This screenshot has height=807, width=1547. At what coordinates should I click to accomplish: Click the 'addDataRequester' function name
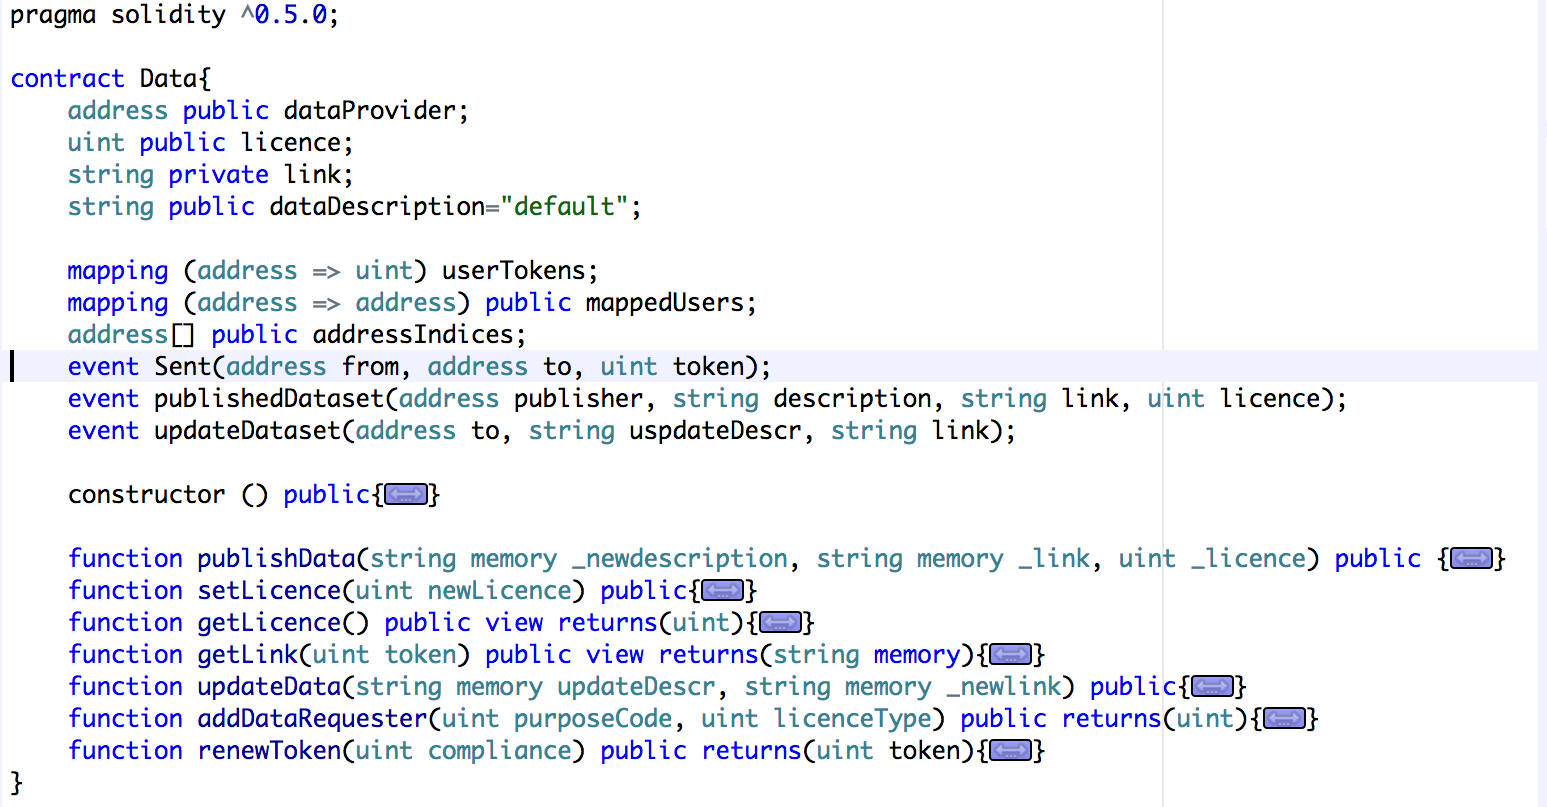(313, 719)
